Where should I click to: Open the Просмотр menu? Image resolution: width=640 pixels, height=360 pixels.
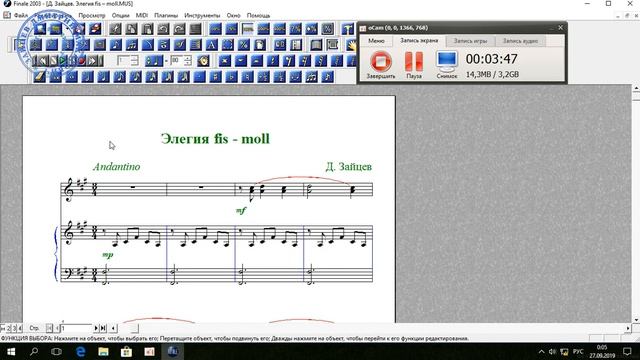point(92,15)
